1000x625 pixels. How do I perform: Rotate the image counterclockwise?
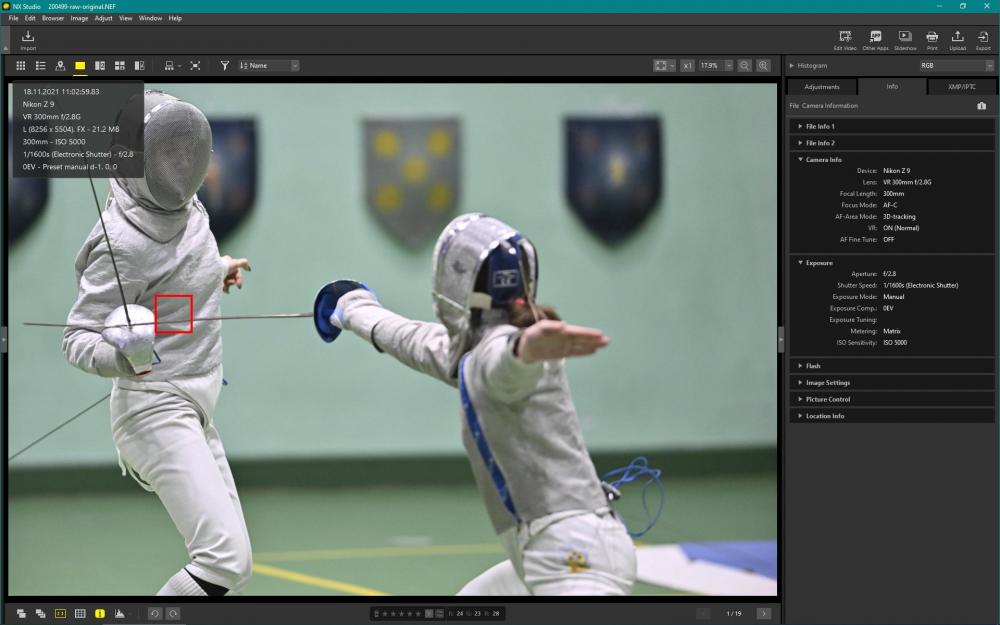click(154, 614)
